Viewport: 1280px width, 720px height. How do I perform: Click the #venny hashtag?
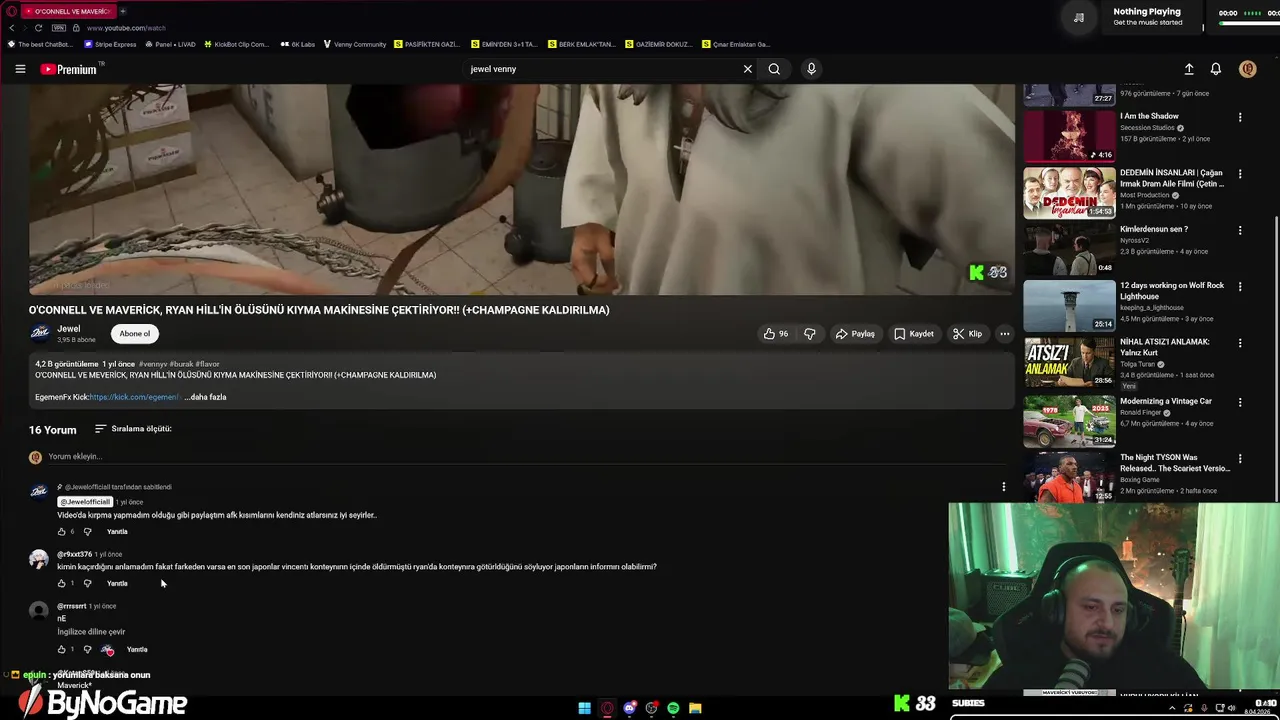tap(153, 364)
